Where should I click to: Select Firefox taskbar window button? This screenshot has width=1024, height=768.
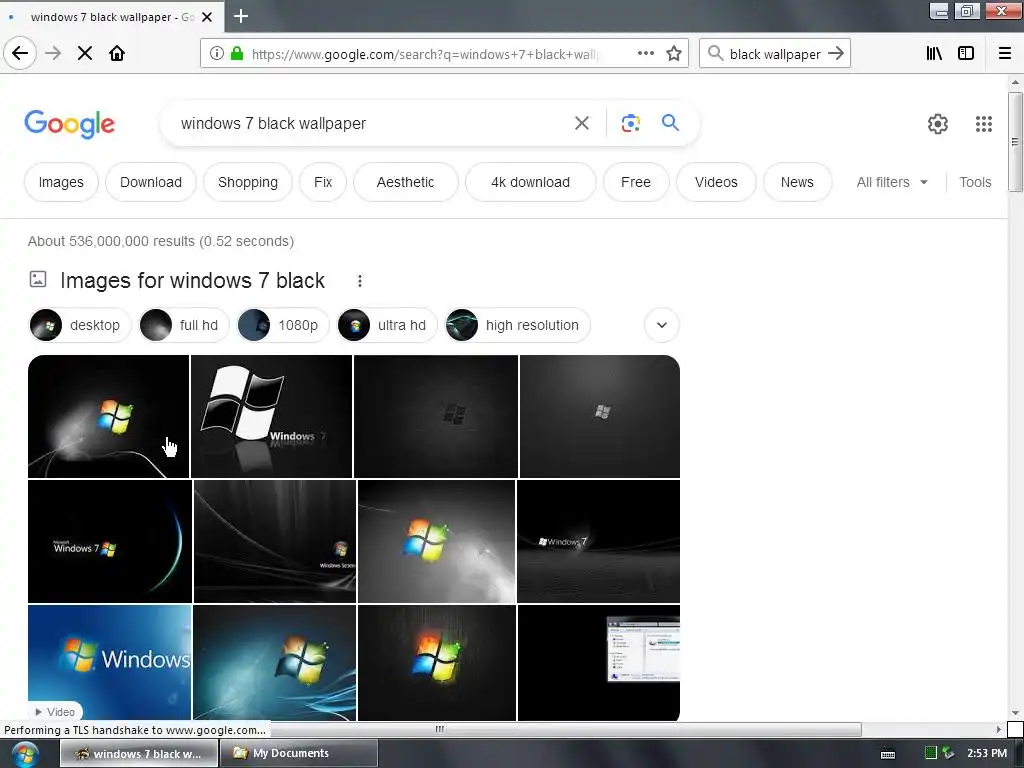pos(139,753)
